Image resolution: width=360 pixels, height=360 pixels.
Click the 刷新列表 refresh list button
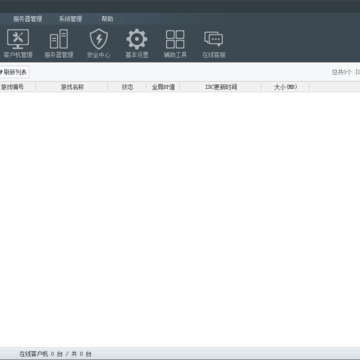[x=14, y=72]
